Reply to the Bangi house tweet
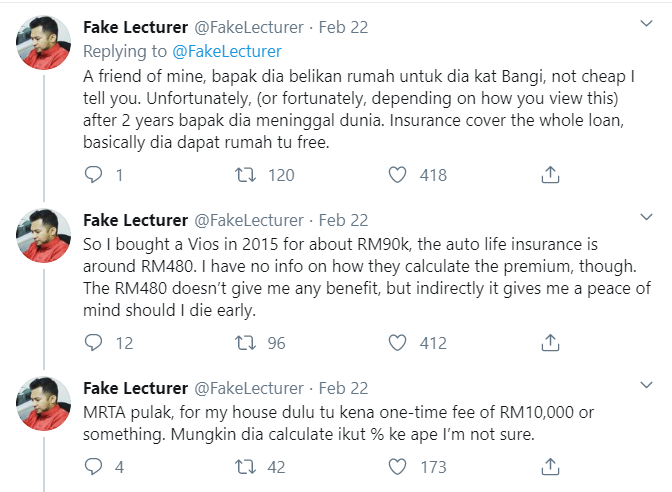672x492 pixels. pyautogui.click(x=95, y=175)
